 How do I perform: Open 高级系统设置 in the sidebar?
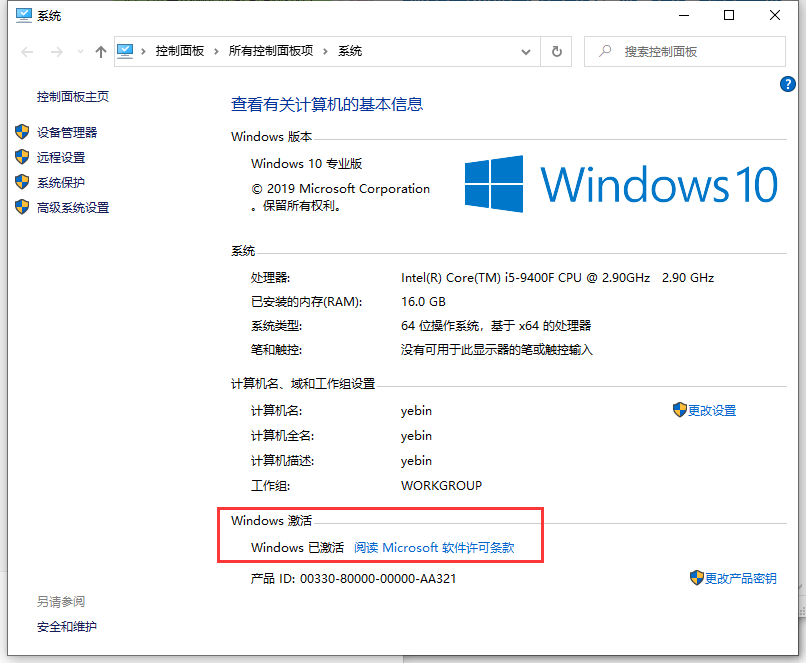(x=73, y=207)
